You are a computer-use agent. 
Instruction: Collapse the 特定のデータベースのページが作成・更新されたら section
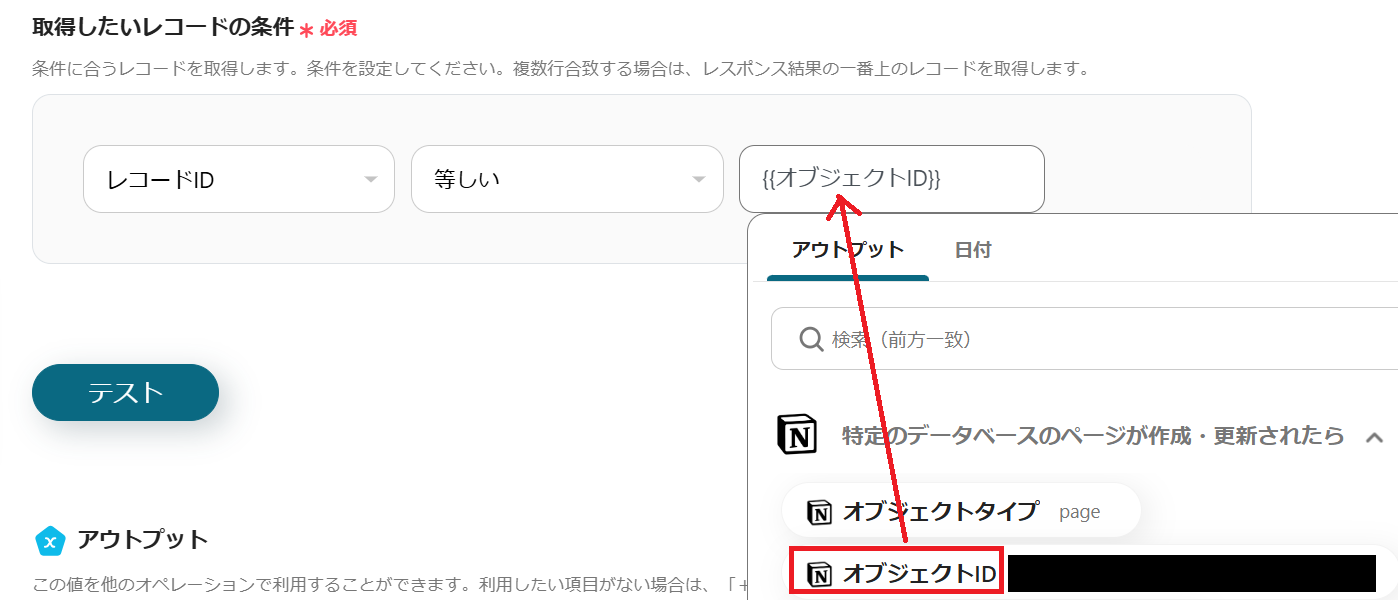[x=1374, y=437]
